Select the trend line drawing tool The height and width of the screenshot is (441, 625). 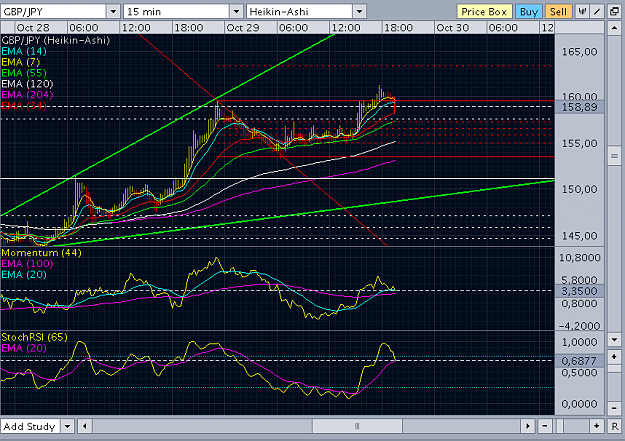tap(597, 12)
